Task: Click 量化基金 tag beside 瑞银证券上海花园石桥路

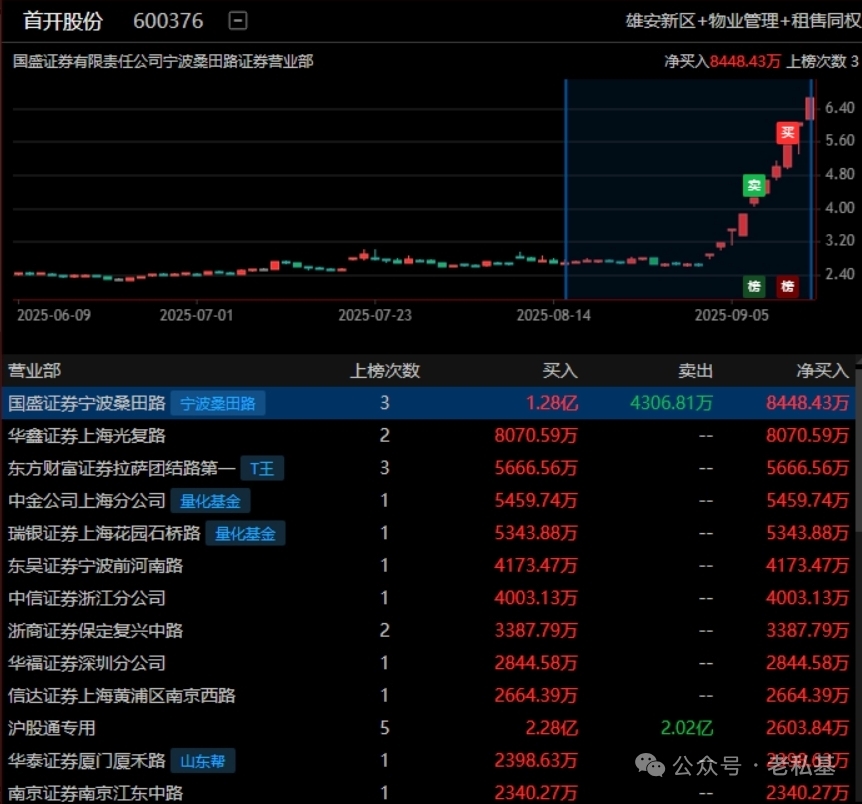Action: pos(245,533)
